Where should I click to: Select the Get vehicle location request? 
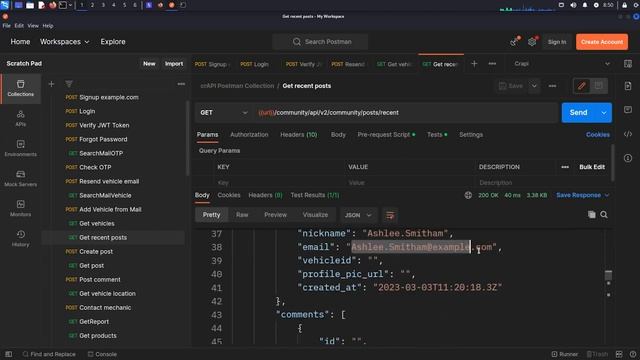[x=107, y=293]
